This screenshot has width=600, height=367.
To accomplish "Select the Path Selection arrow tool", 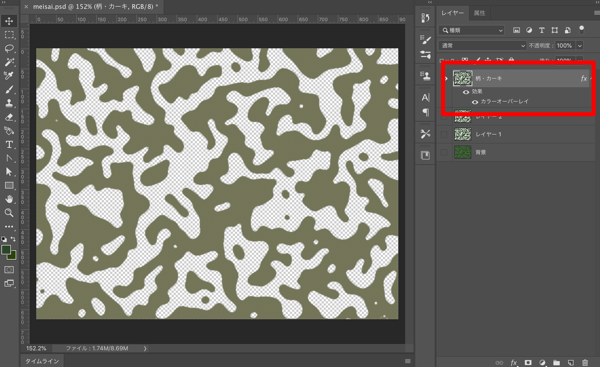I will tap(9, 172).
